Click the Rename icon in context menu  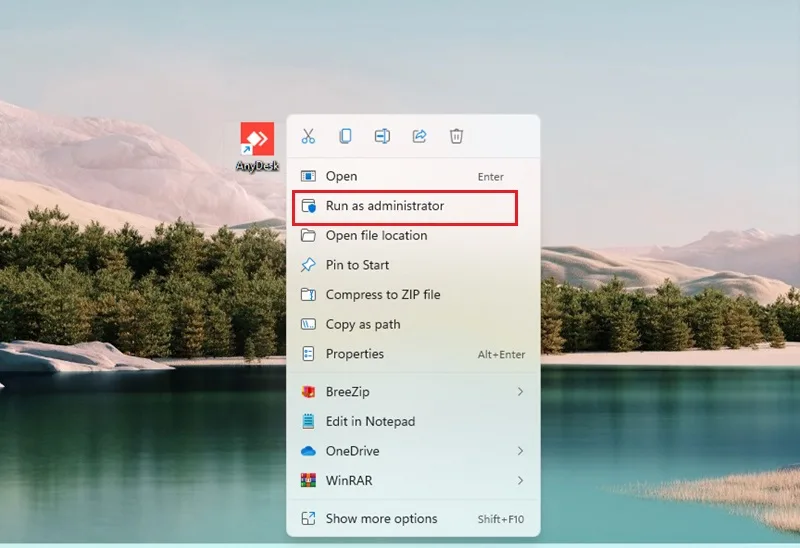pyautogui.click(x=382, y=136)
